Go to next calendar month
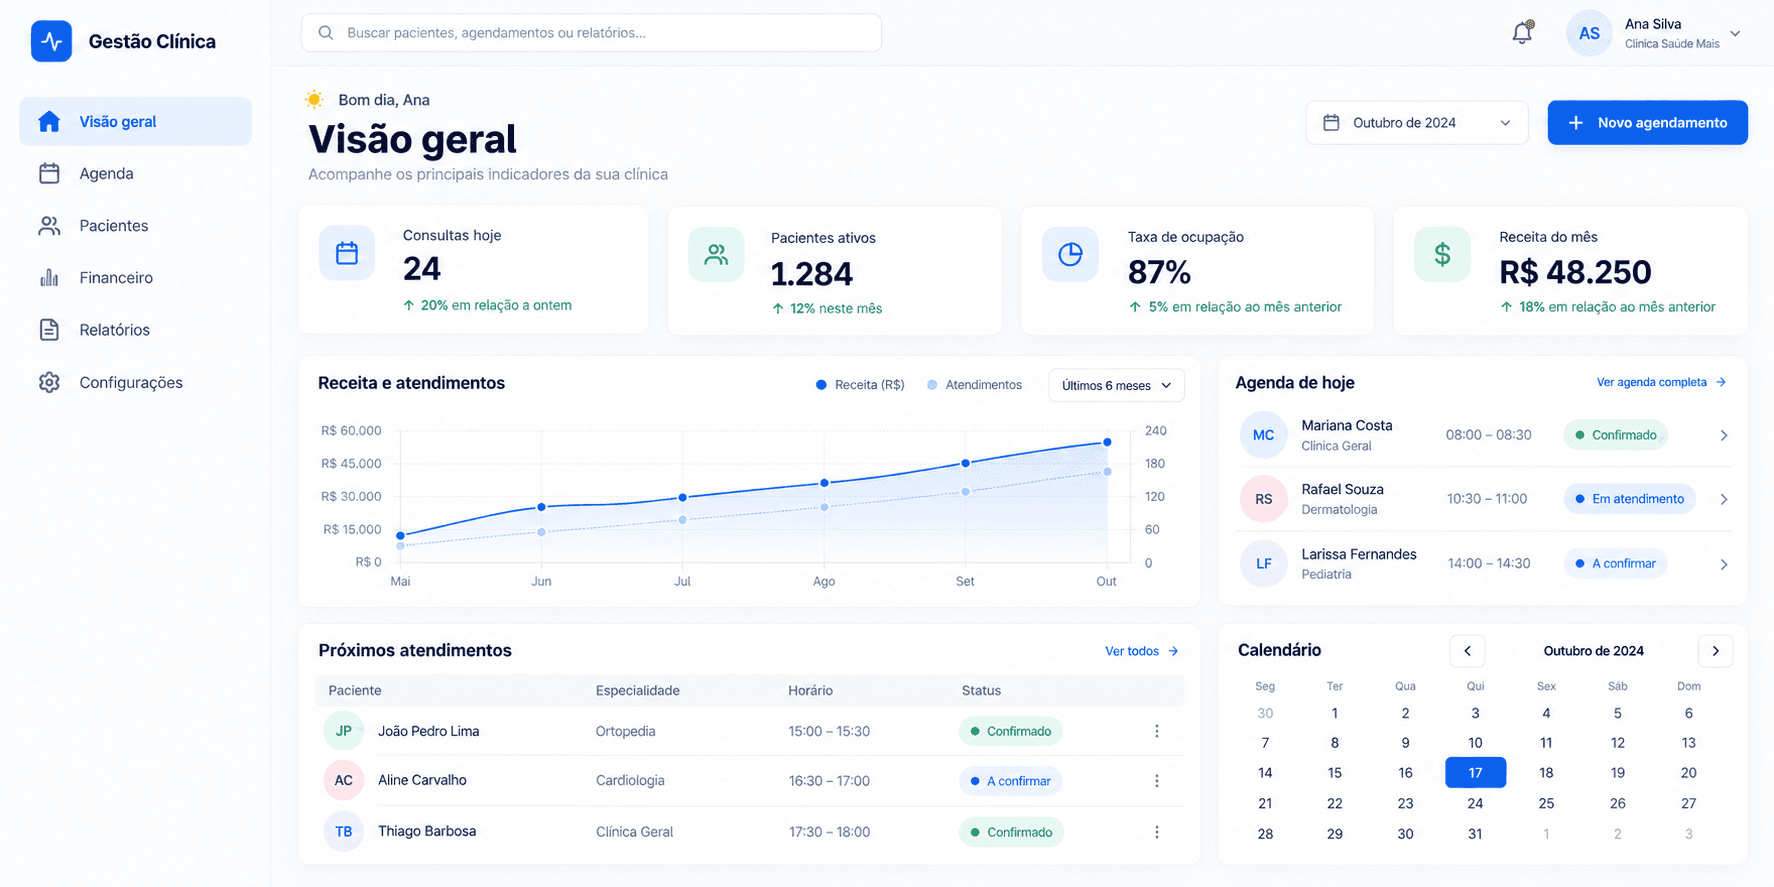 [x=1715, y=651]
